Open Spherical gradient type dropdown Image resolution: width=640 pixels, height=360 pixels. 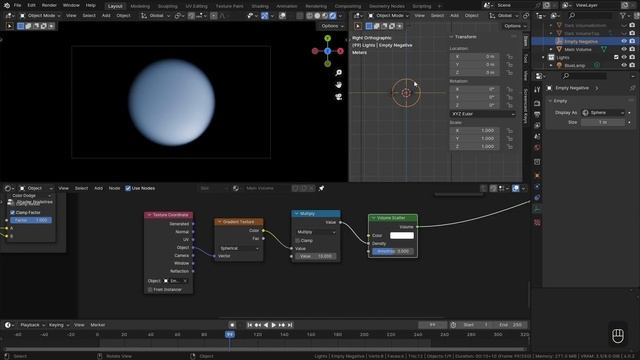pos(239,248)
